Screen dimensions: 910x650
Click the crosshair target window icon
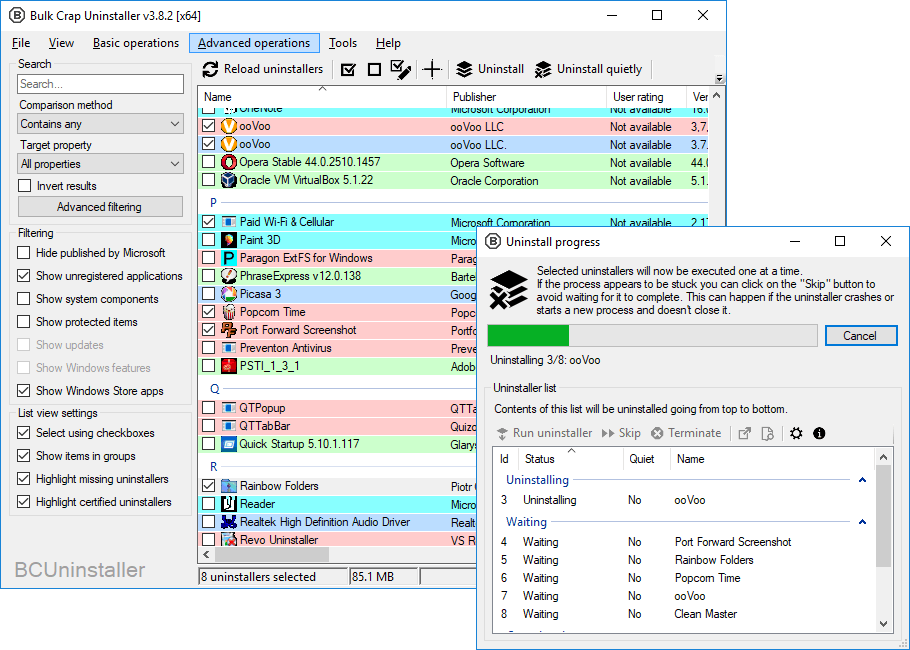[x=432, y=70]
